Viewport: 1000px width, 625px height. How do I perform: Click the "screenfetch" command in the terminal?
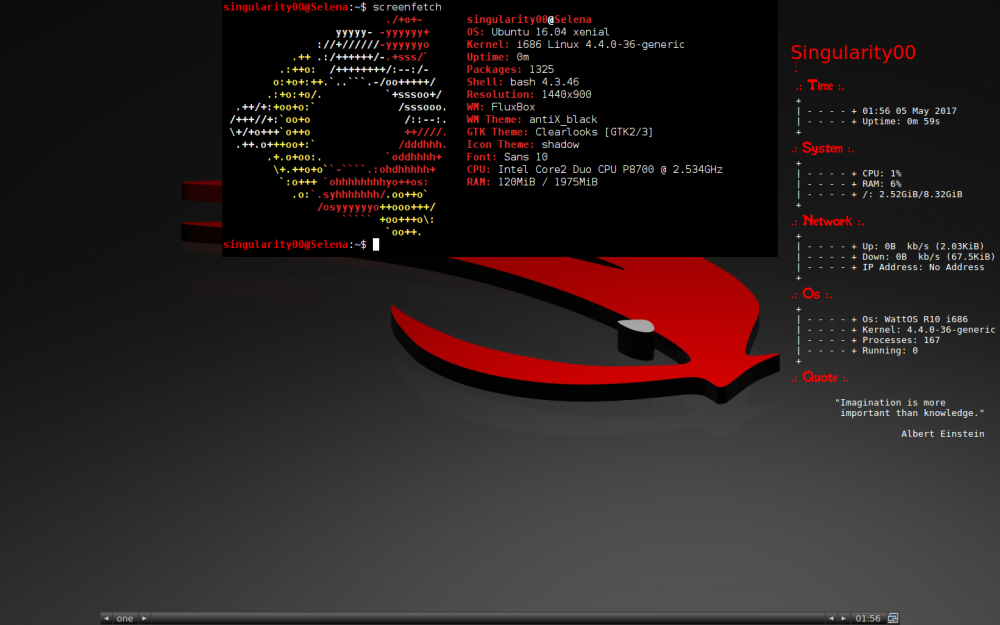407,7
